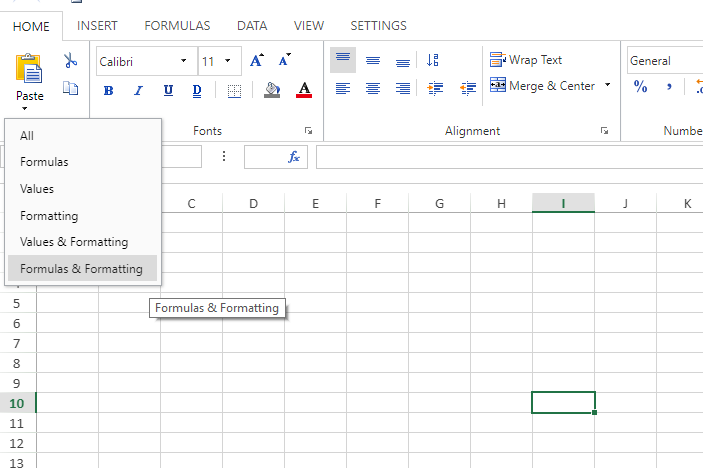Open the cell borders icon
The height and width of the screenshot is (468, 703).
[x=234, y=91]
